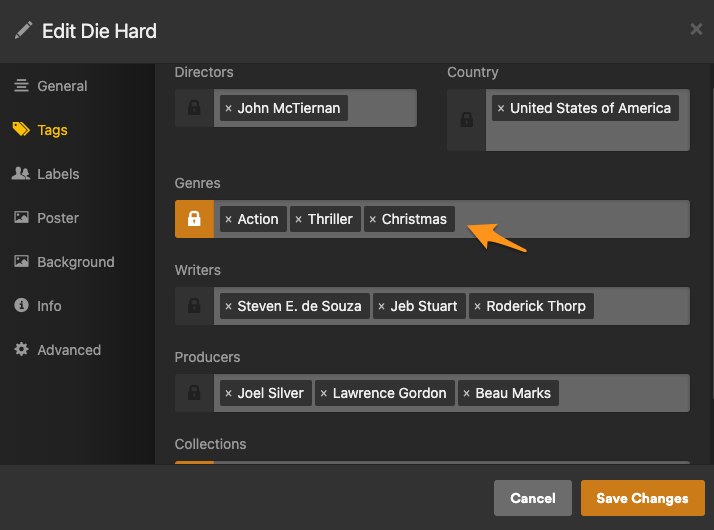714x530 pixels.
Task: Remove the Christmas genre tag
Action: pyautogui.click(x=373, y=219)
